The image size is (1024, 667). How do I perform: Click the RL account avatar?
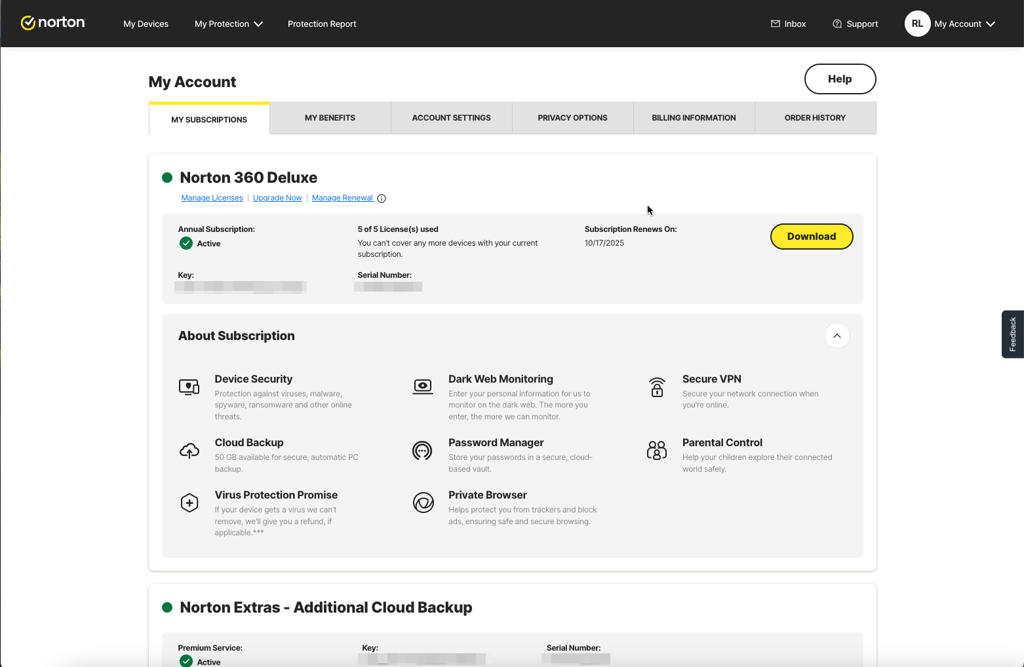917,24
